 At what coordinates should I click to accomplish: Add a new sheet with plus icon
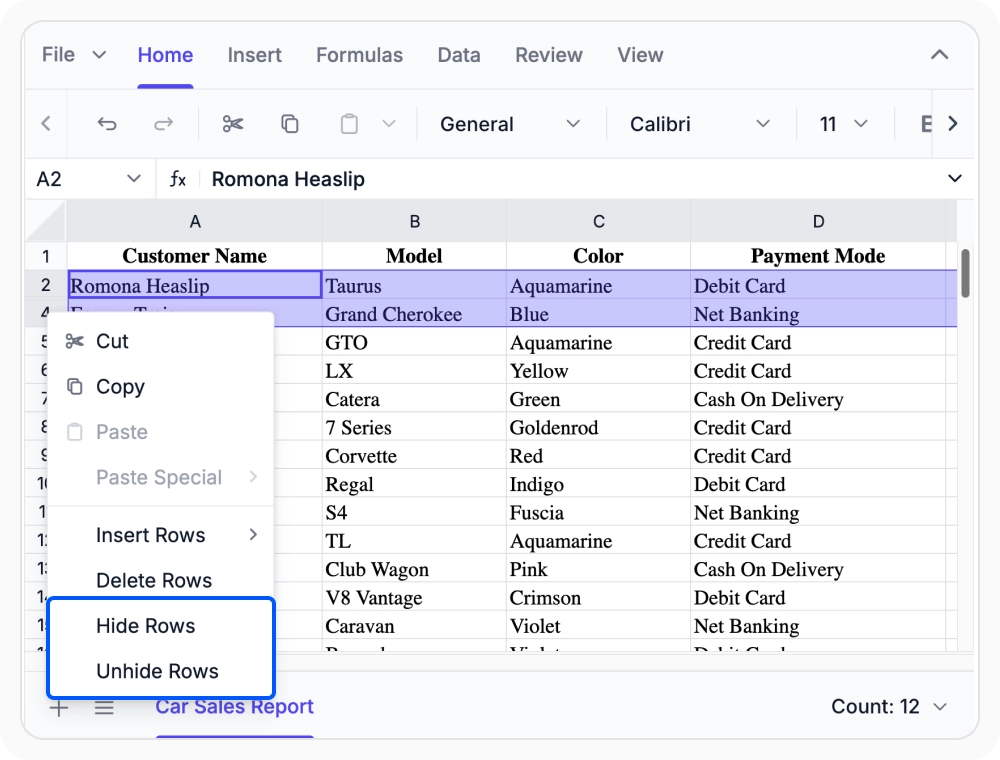click(x=59, y=708)
